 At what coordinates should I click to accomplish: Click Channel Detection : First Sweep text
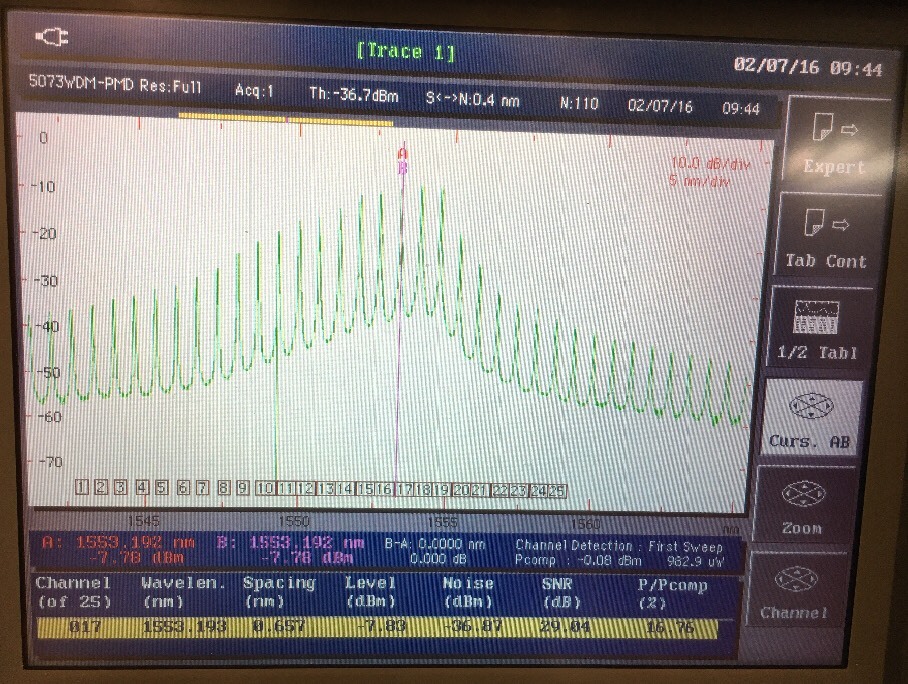pos(619,546)
